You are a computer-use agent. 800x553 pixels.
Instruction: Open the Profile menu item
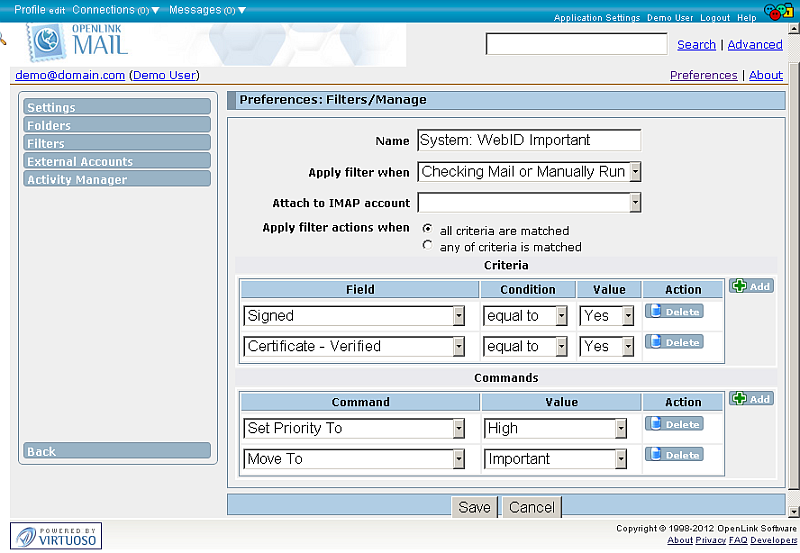(x=30, y=10)
